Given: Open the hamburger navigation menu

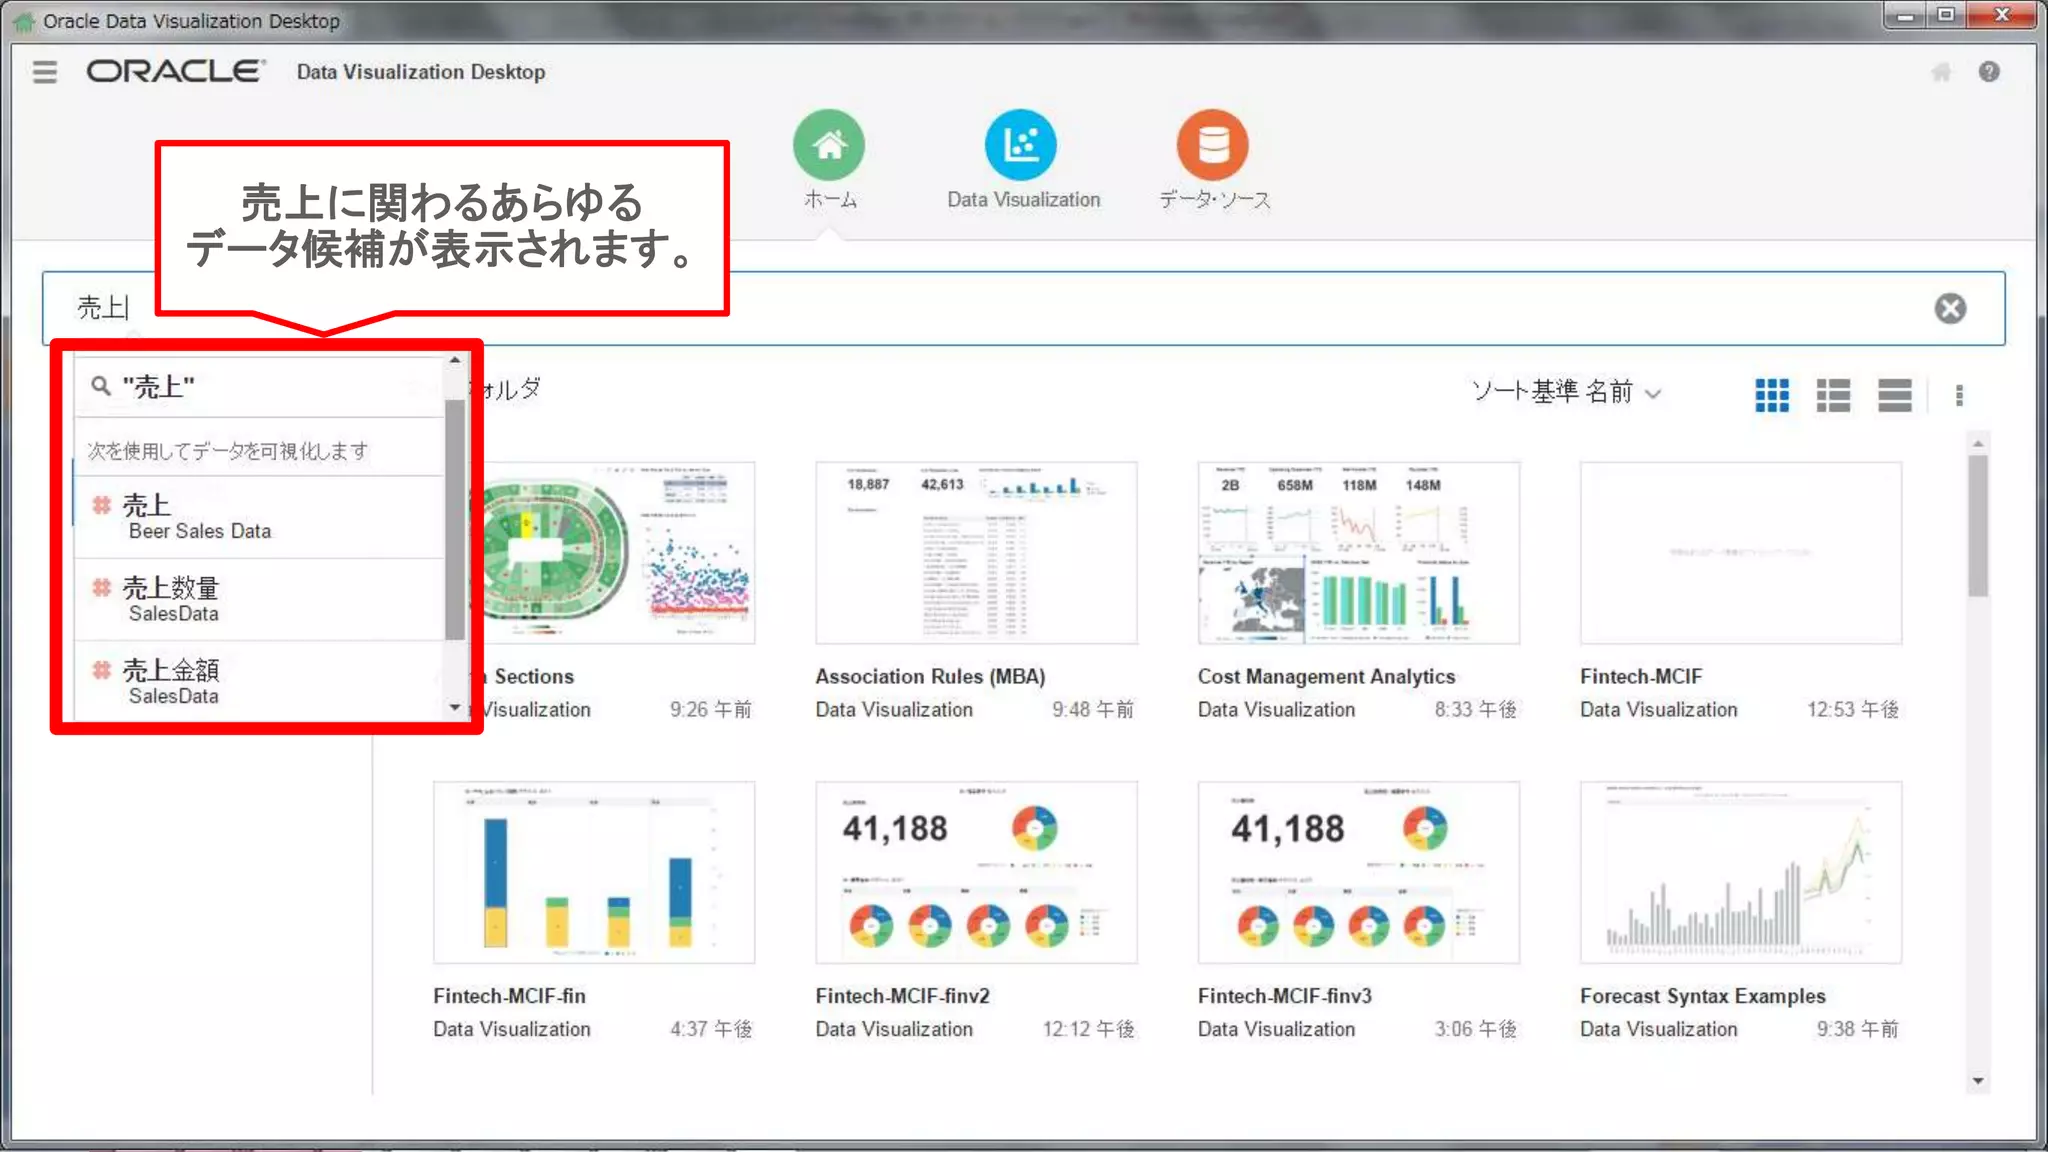Looking at the screenshot, I should click(45, 72).
